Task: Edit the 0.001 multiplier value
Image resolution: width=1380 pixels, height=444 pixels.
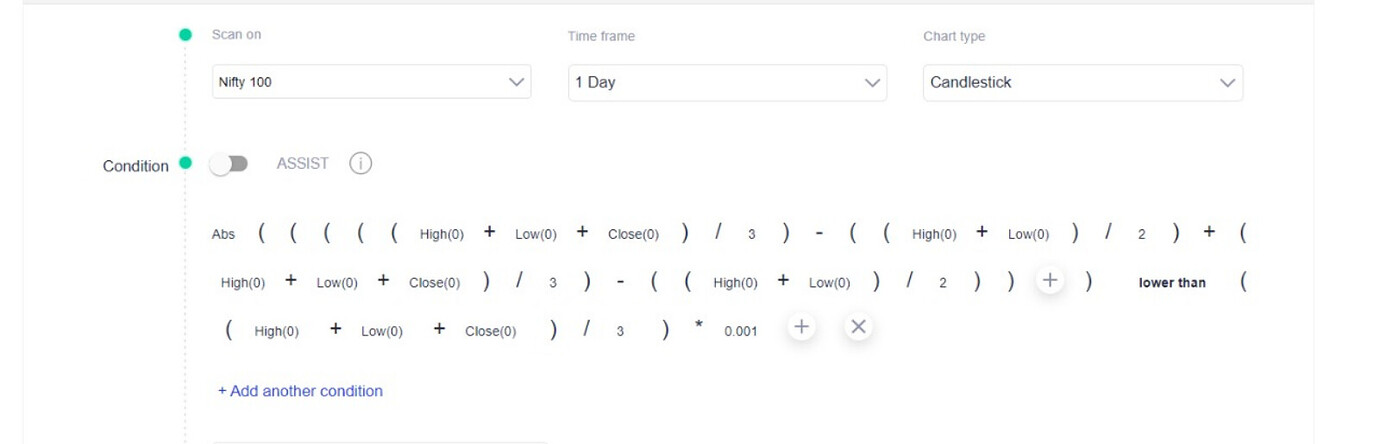Action: click(741, 331)
